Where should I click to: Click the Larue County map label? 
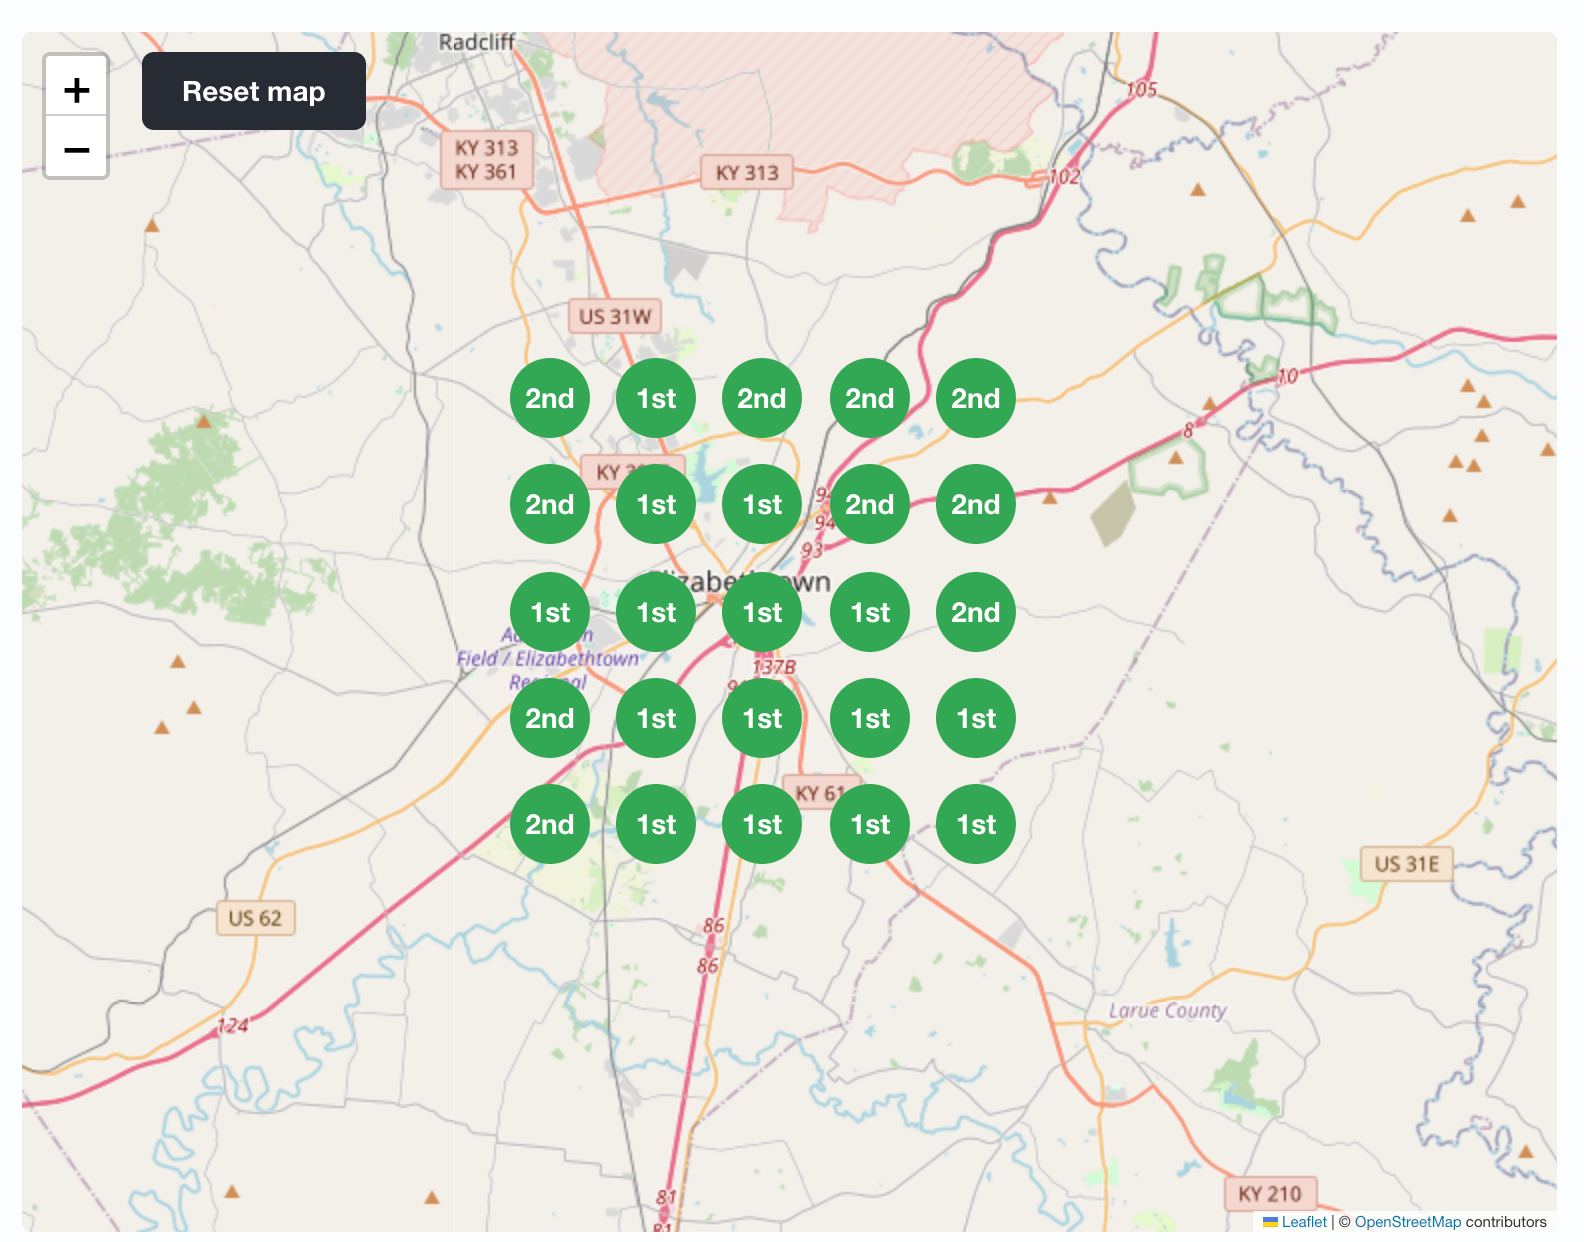[x=1167, y=1010]
